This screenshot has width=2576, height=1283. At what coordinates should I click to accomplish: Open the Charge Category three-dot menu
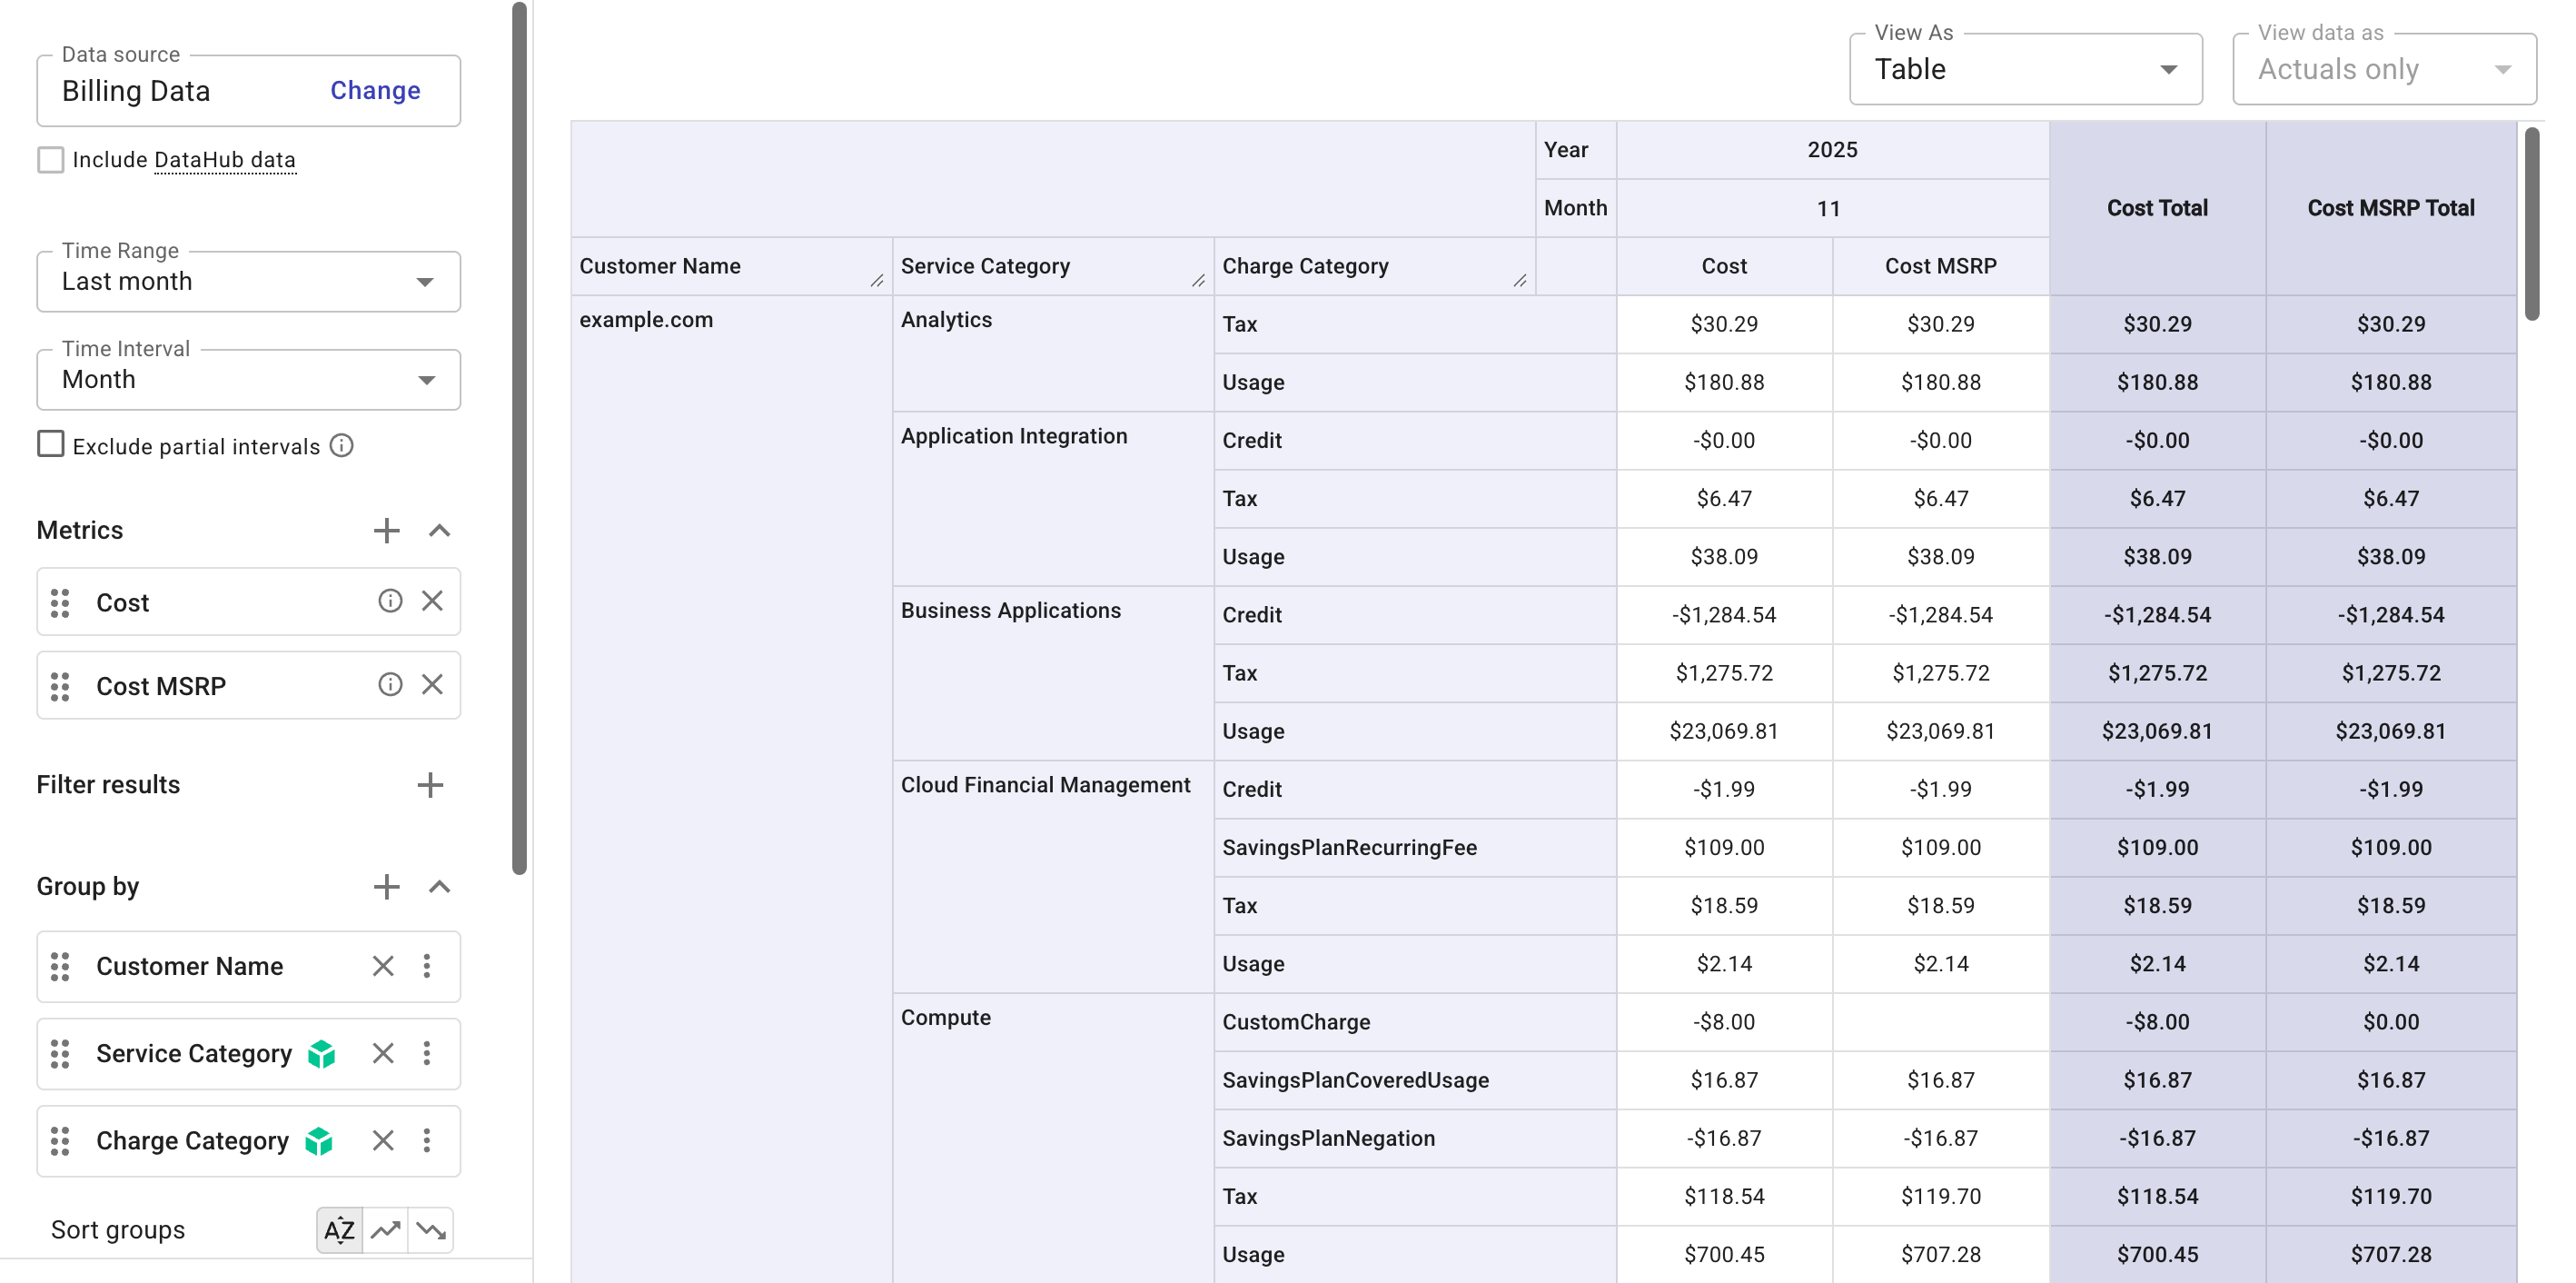pos(427,1140)
